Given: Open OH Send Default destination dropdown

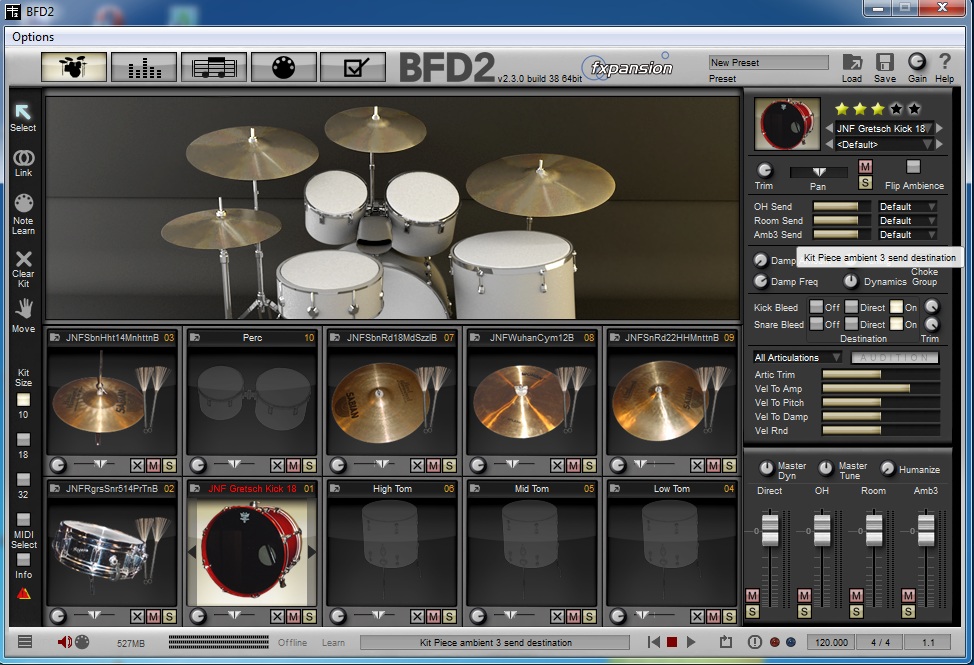Looking at the screenshot, I should [x=907, y=206].
